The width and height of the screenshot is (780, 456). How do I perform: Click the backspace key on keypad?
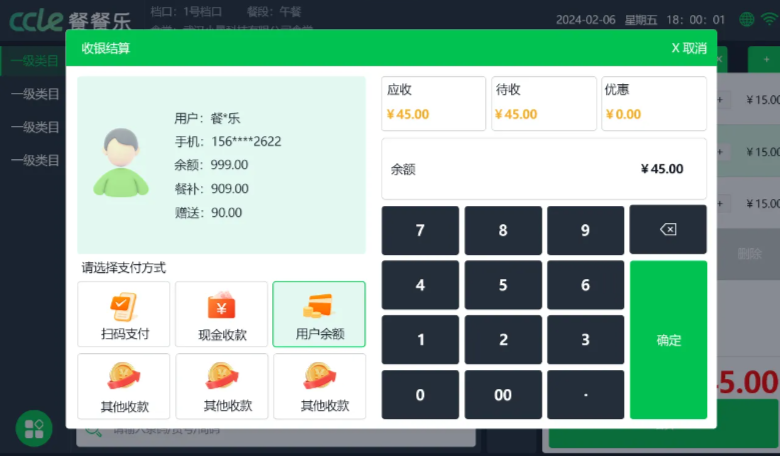[x=667, y=230]
